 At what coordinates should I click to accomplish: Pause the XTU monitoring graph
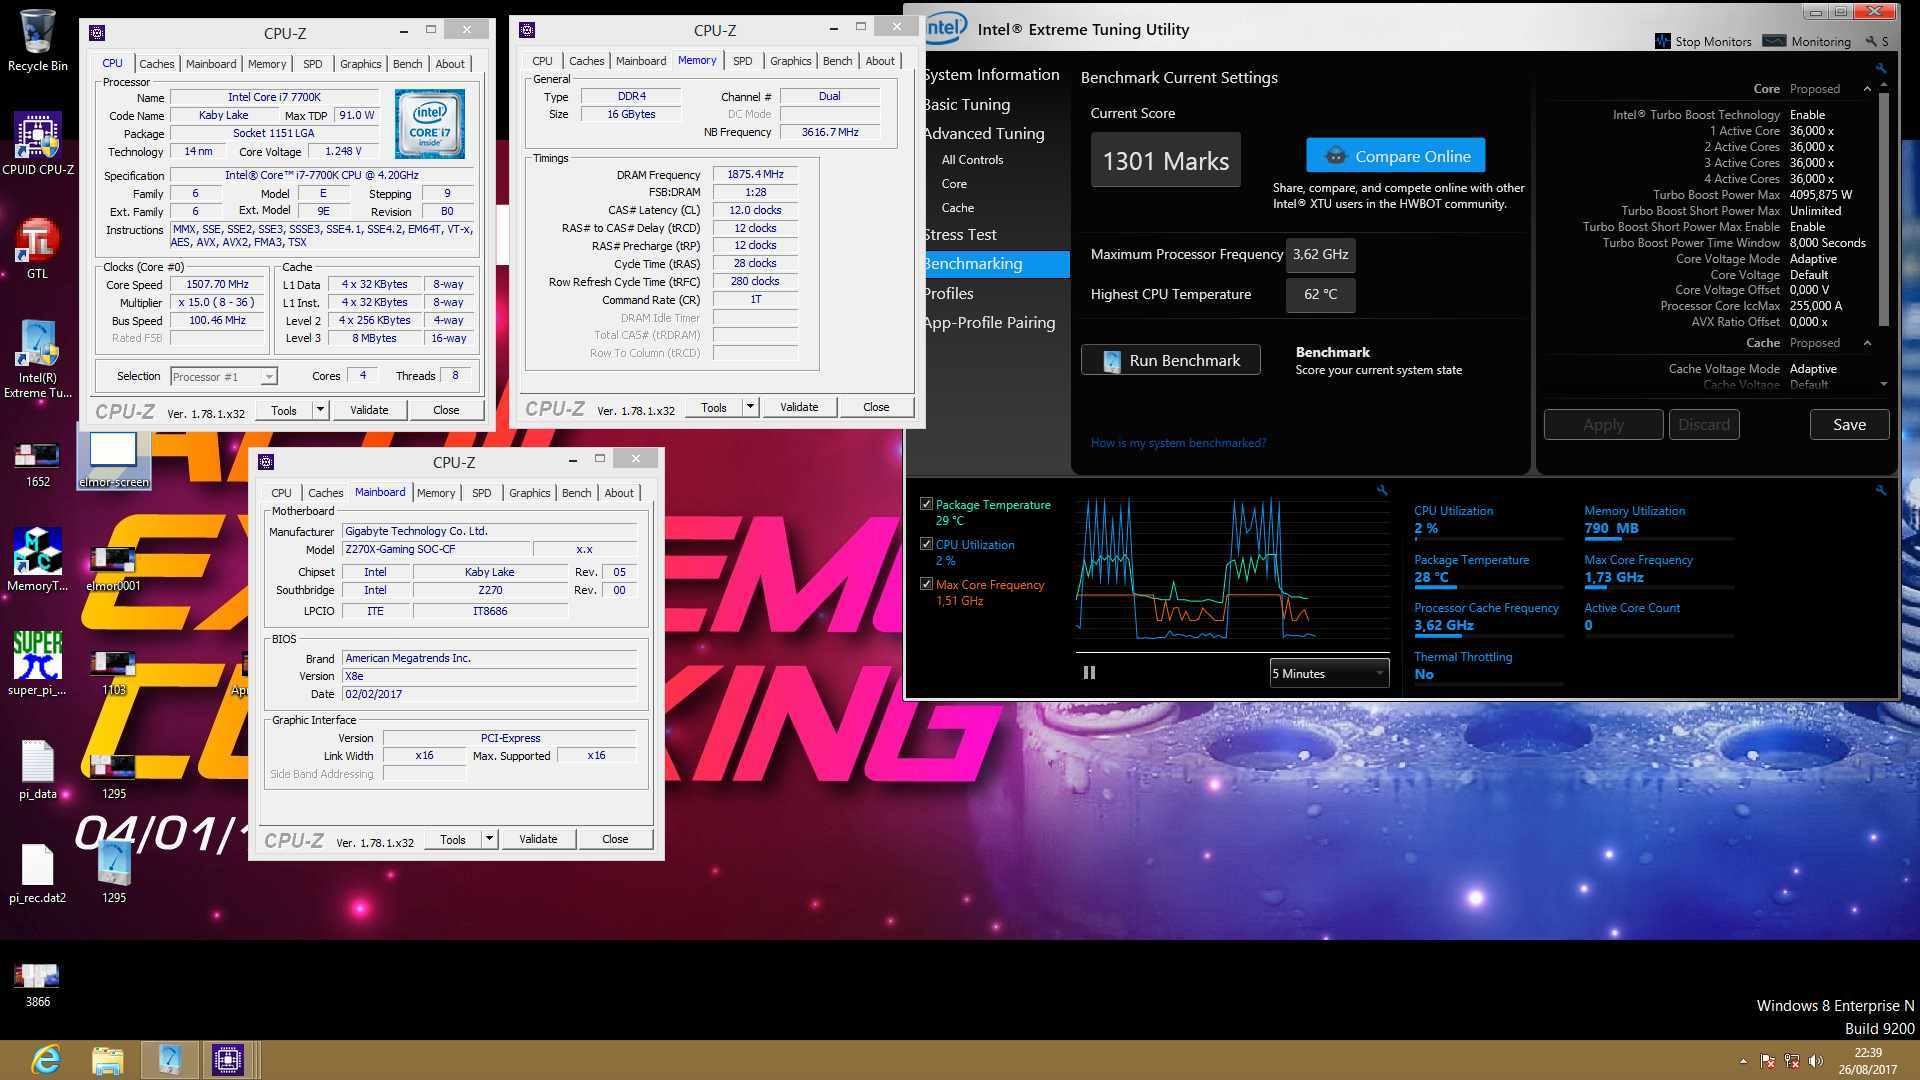coord(1089,673)
